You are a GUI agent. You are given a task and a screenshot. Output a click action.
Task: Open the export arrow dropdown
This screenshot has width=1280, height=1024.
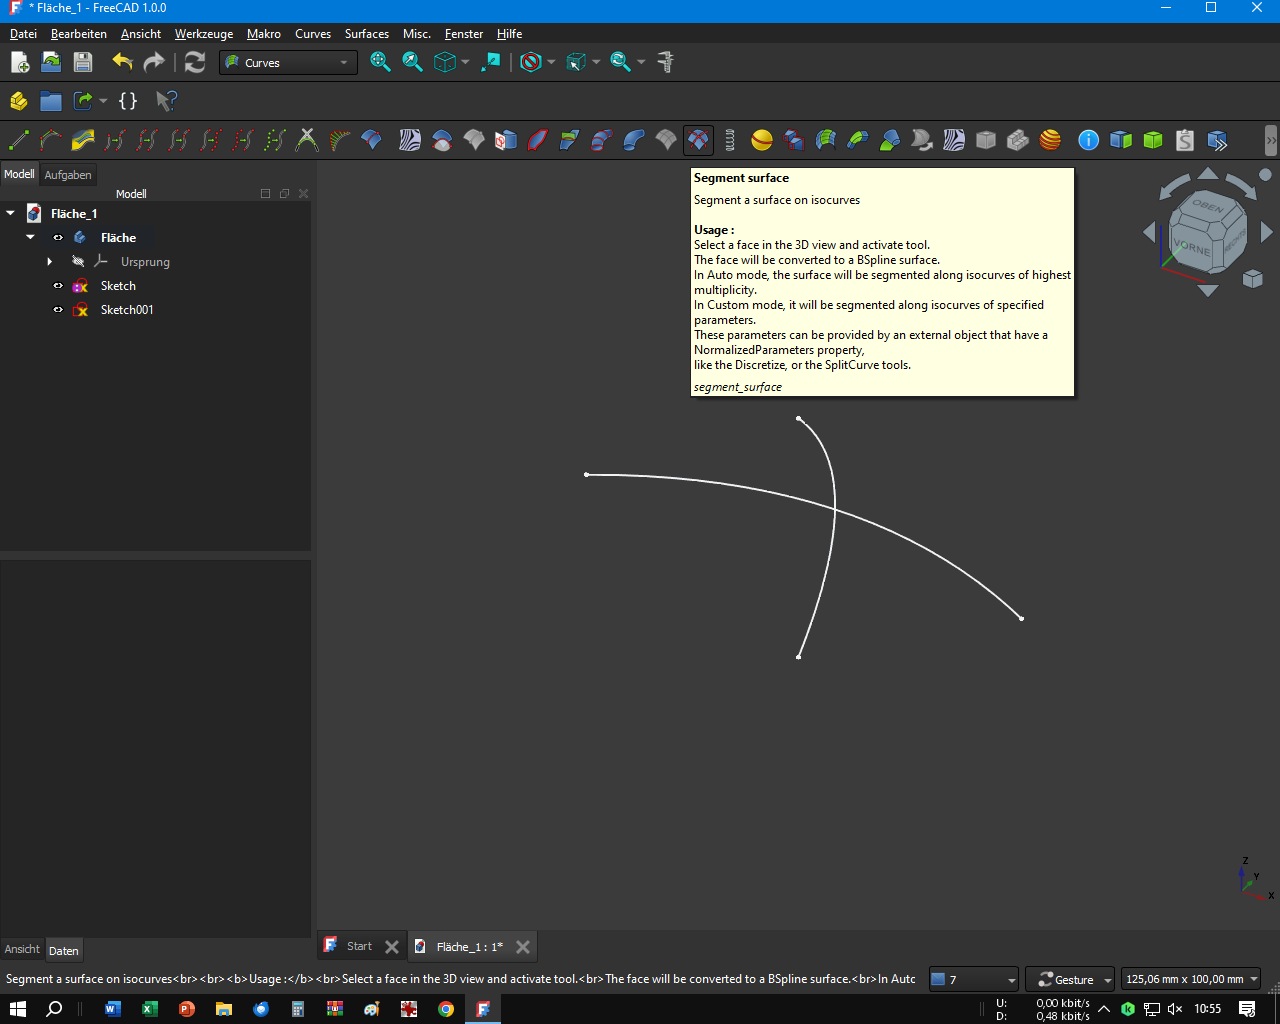tap(103, 101)
